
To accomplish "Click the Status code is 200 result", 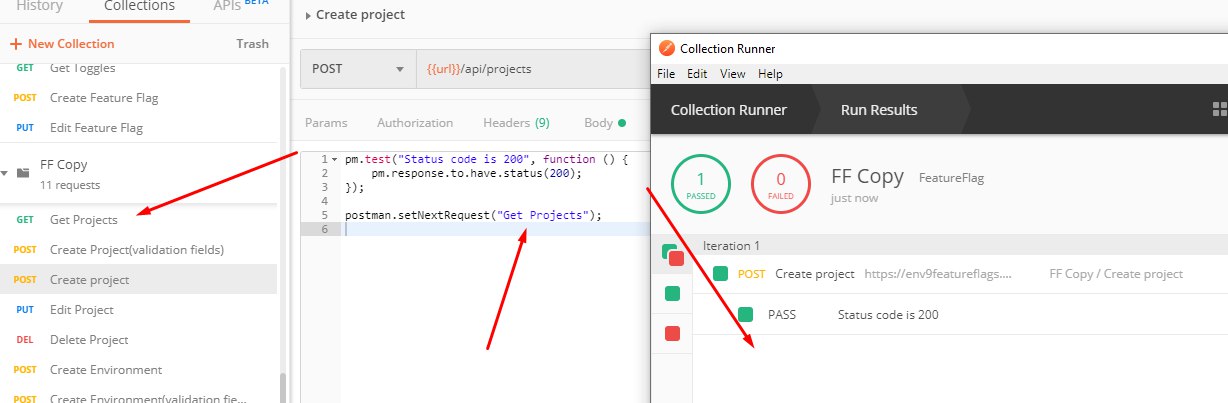I will pos(888,315).
